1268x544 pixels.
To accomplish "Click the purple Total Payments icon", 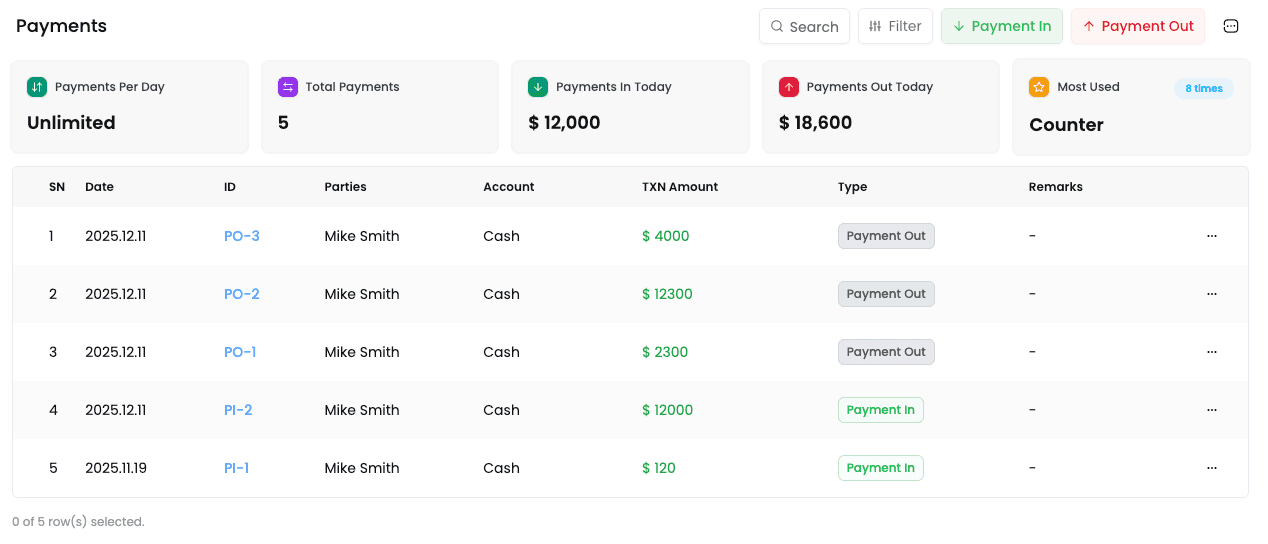I will pos(288,87).
